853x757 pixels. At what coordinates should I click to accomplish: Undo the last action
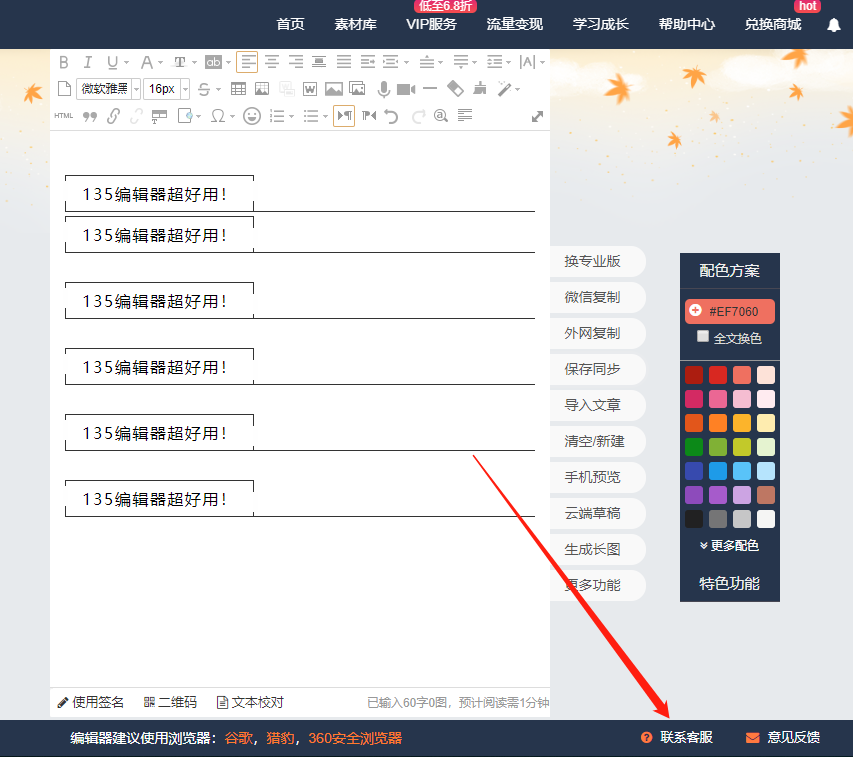click(x=391, y=116)
